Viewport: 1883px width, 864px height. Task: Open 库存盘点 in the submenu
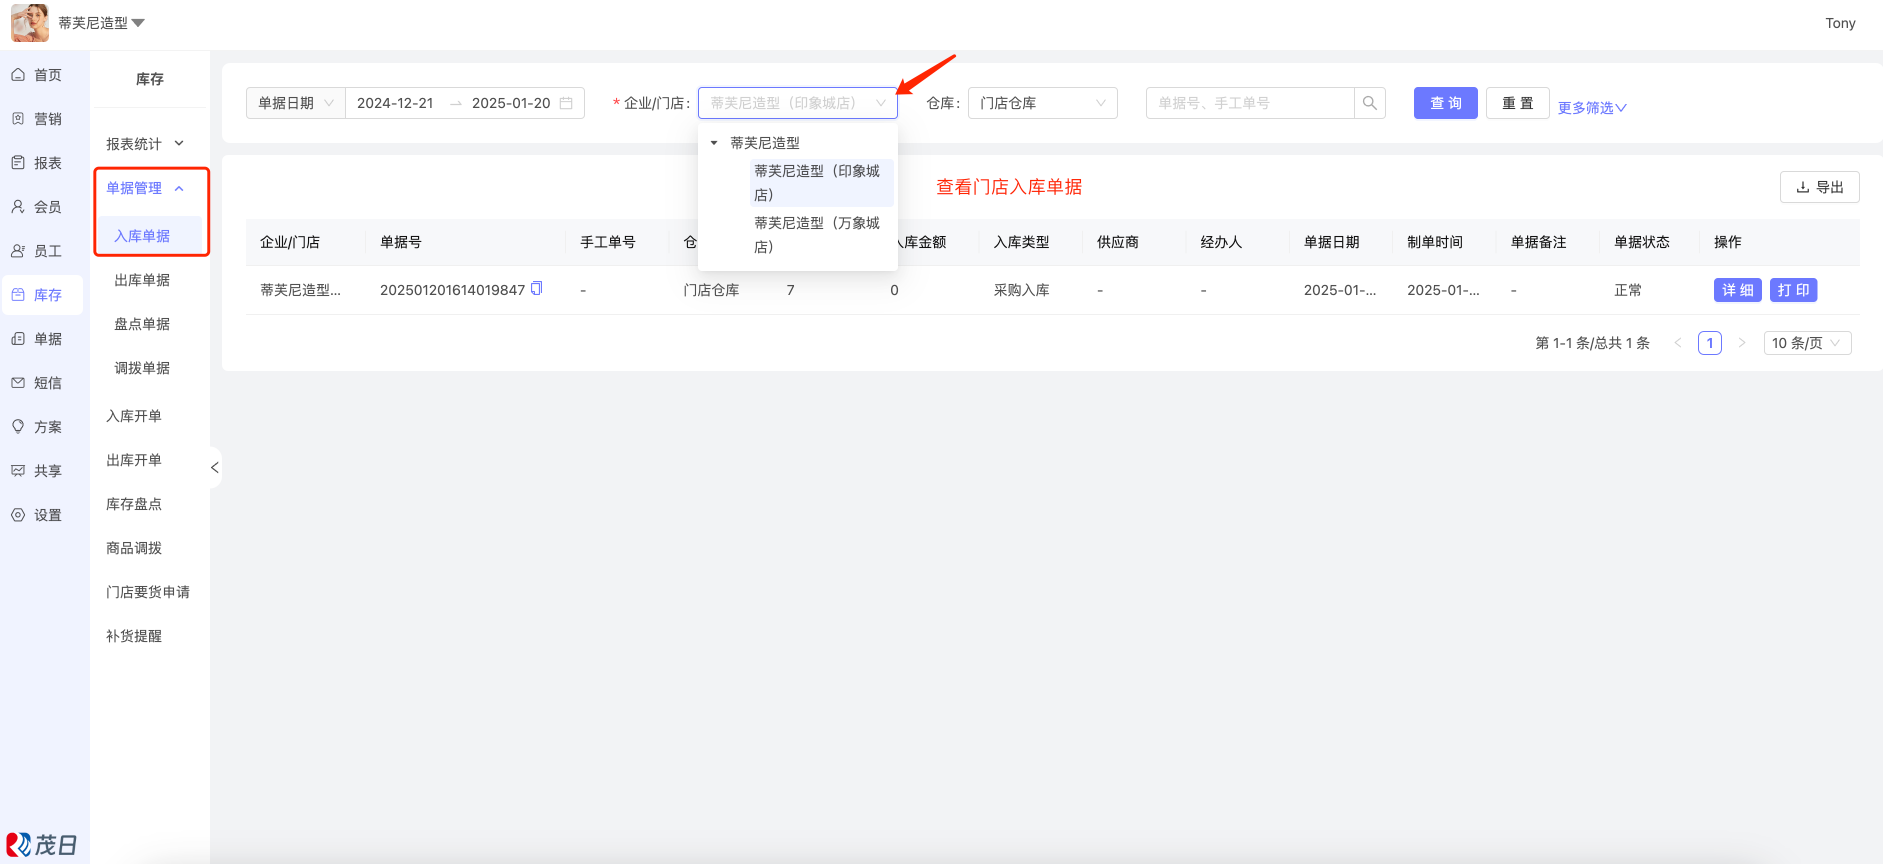pos(134,504)
